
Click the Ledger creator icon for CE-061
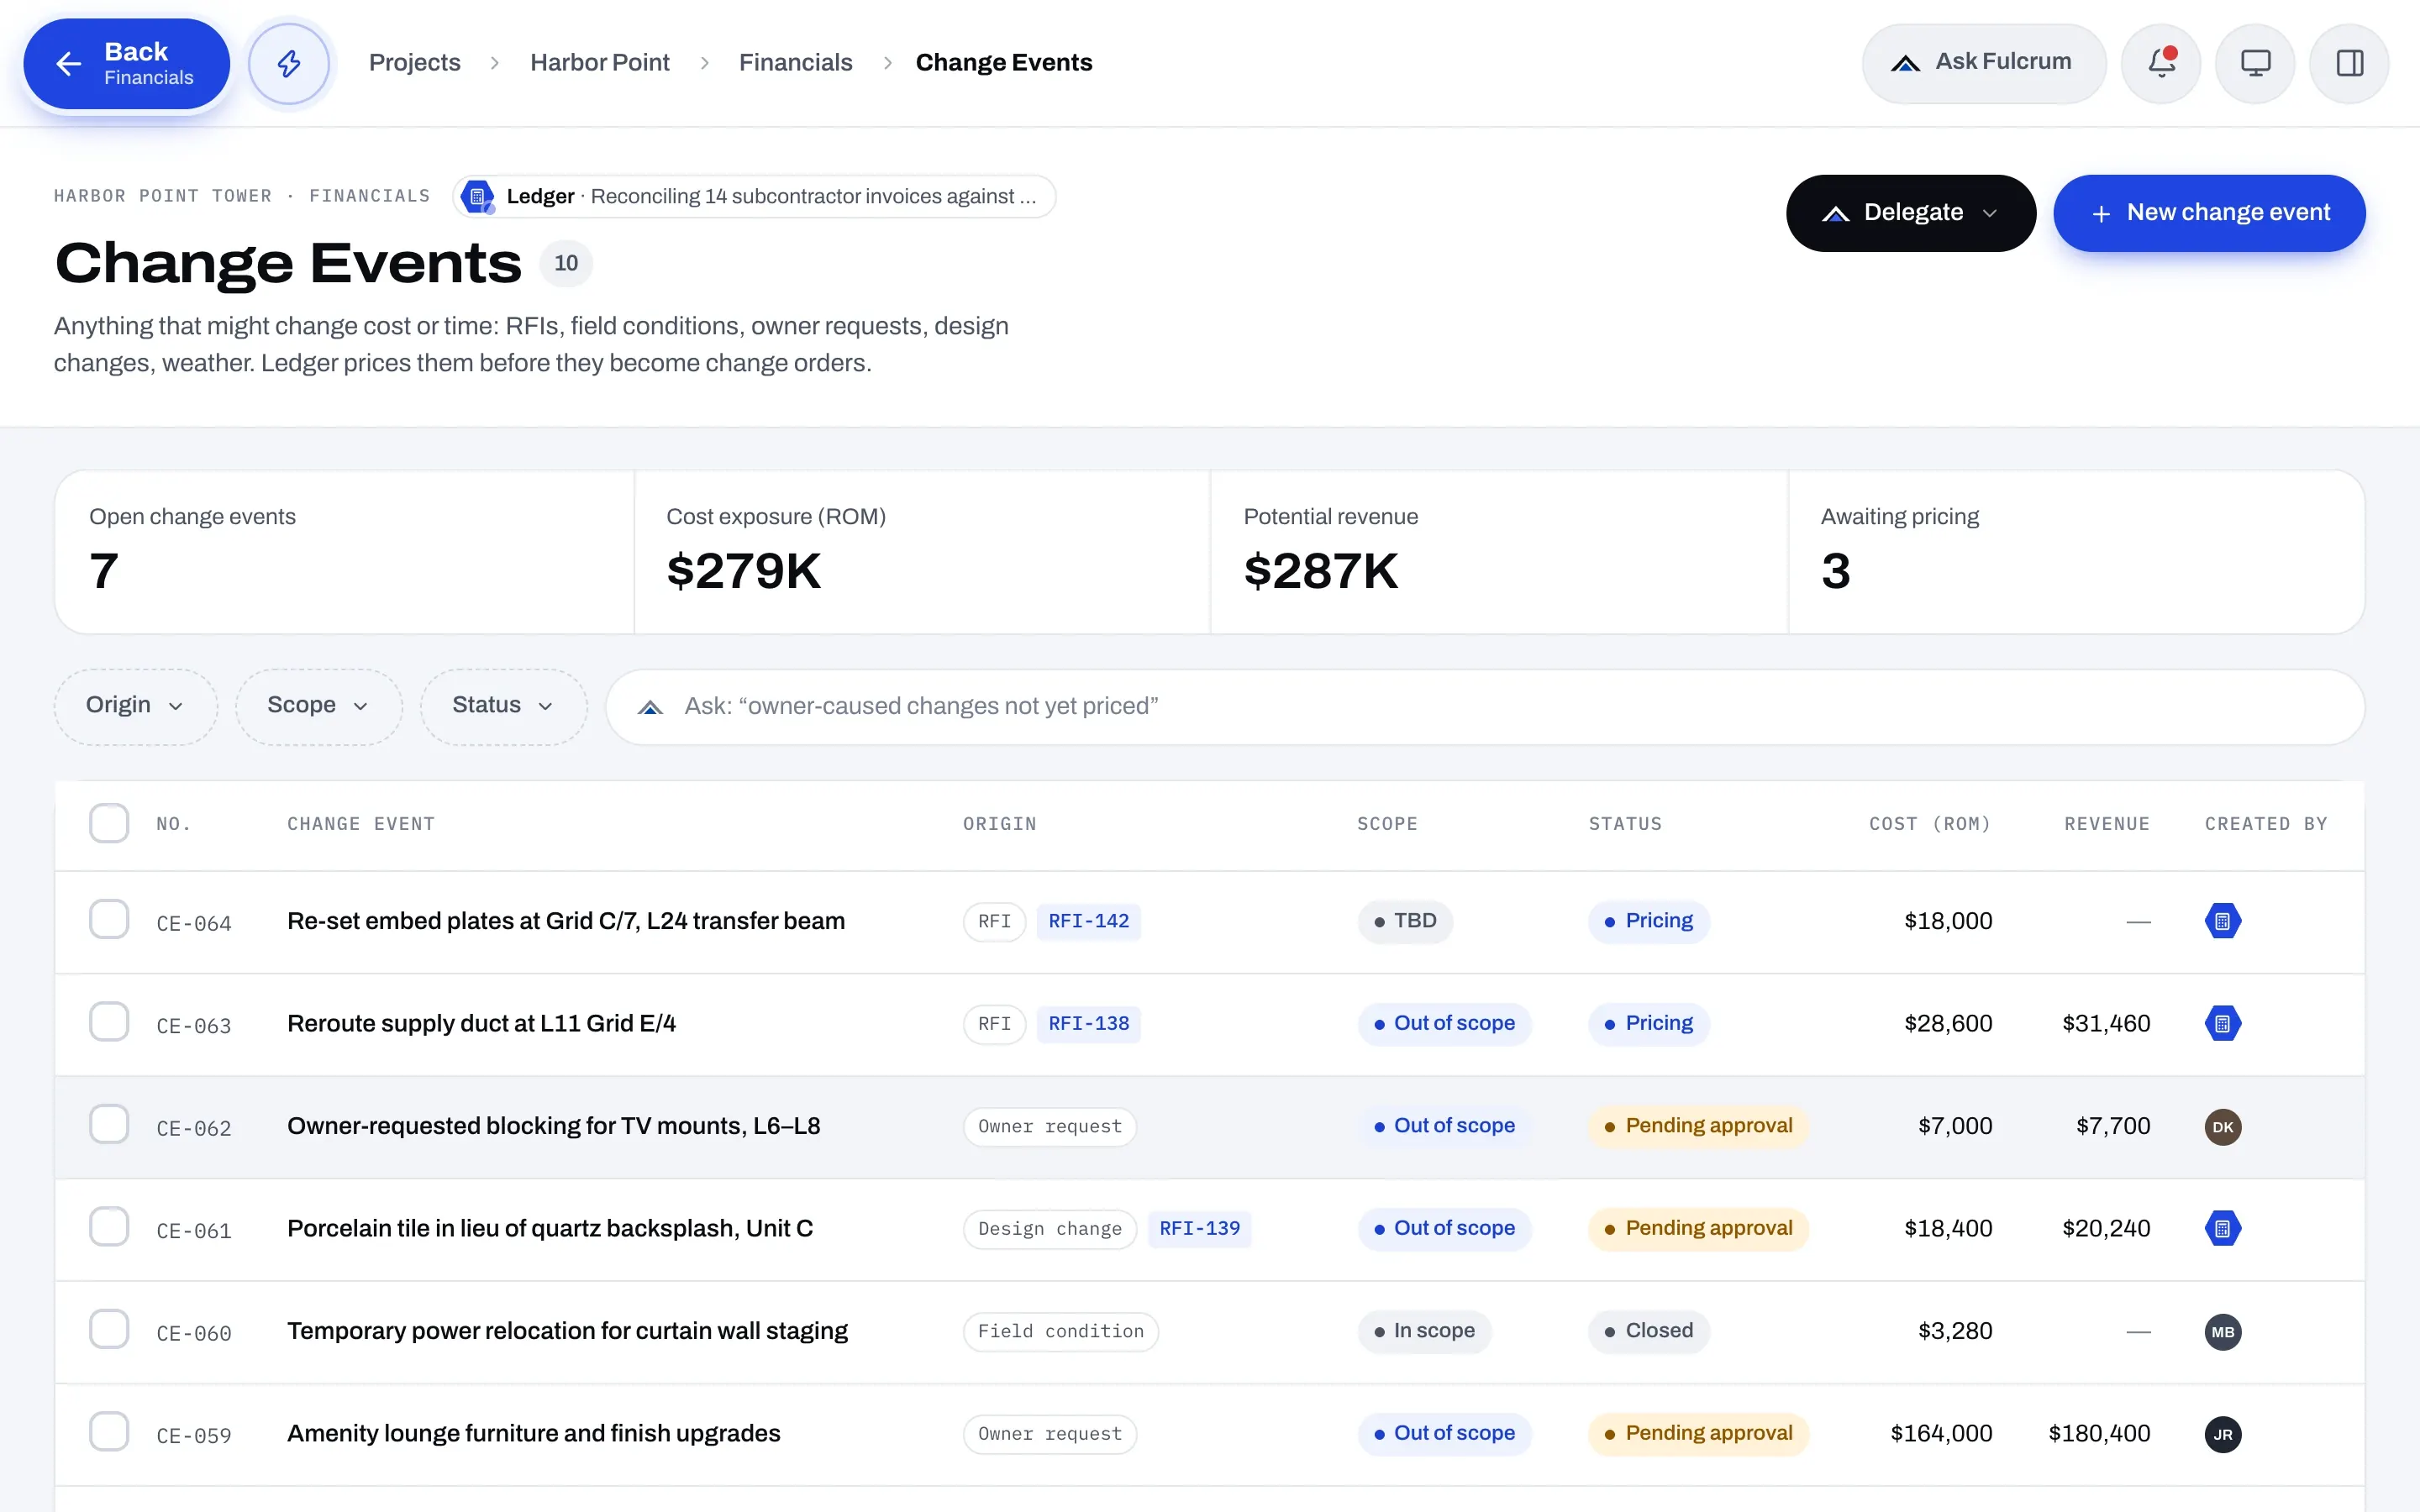pyautogui.click(x=2223, y=1229)
